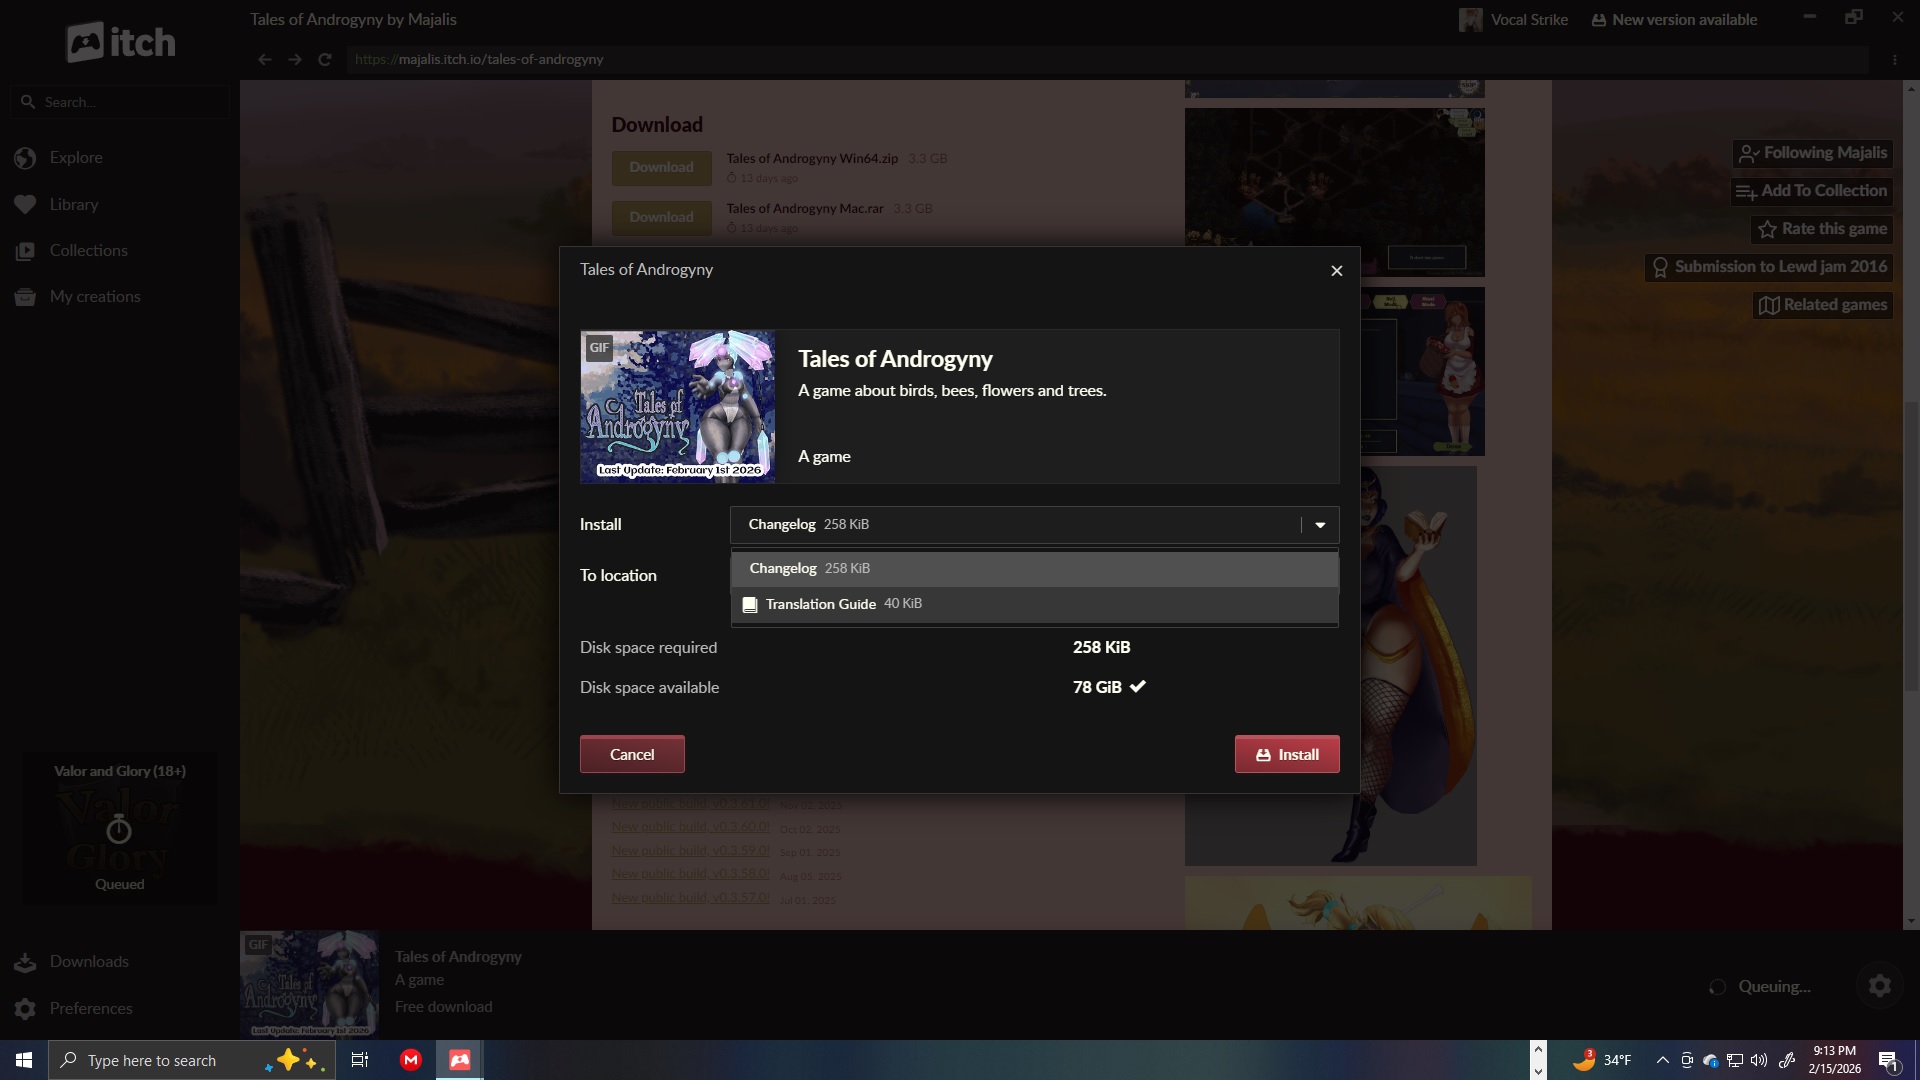Click the Explore globe icon

click(25, 158)
